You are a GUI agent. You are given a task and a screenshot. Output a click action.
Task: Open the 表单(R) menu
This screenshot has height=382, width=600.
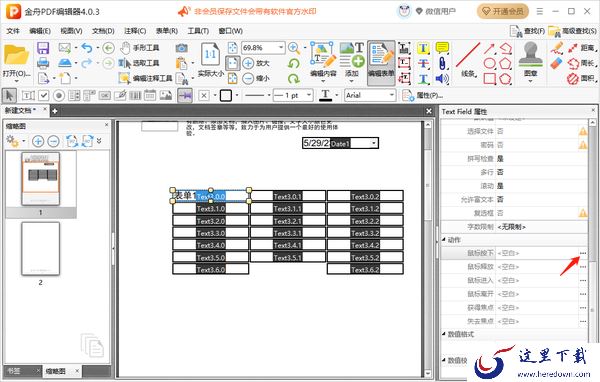[166, 31]
